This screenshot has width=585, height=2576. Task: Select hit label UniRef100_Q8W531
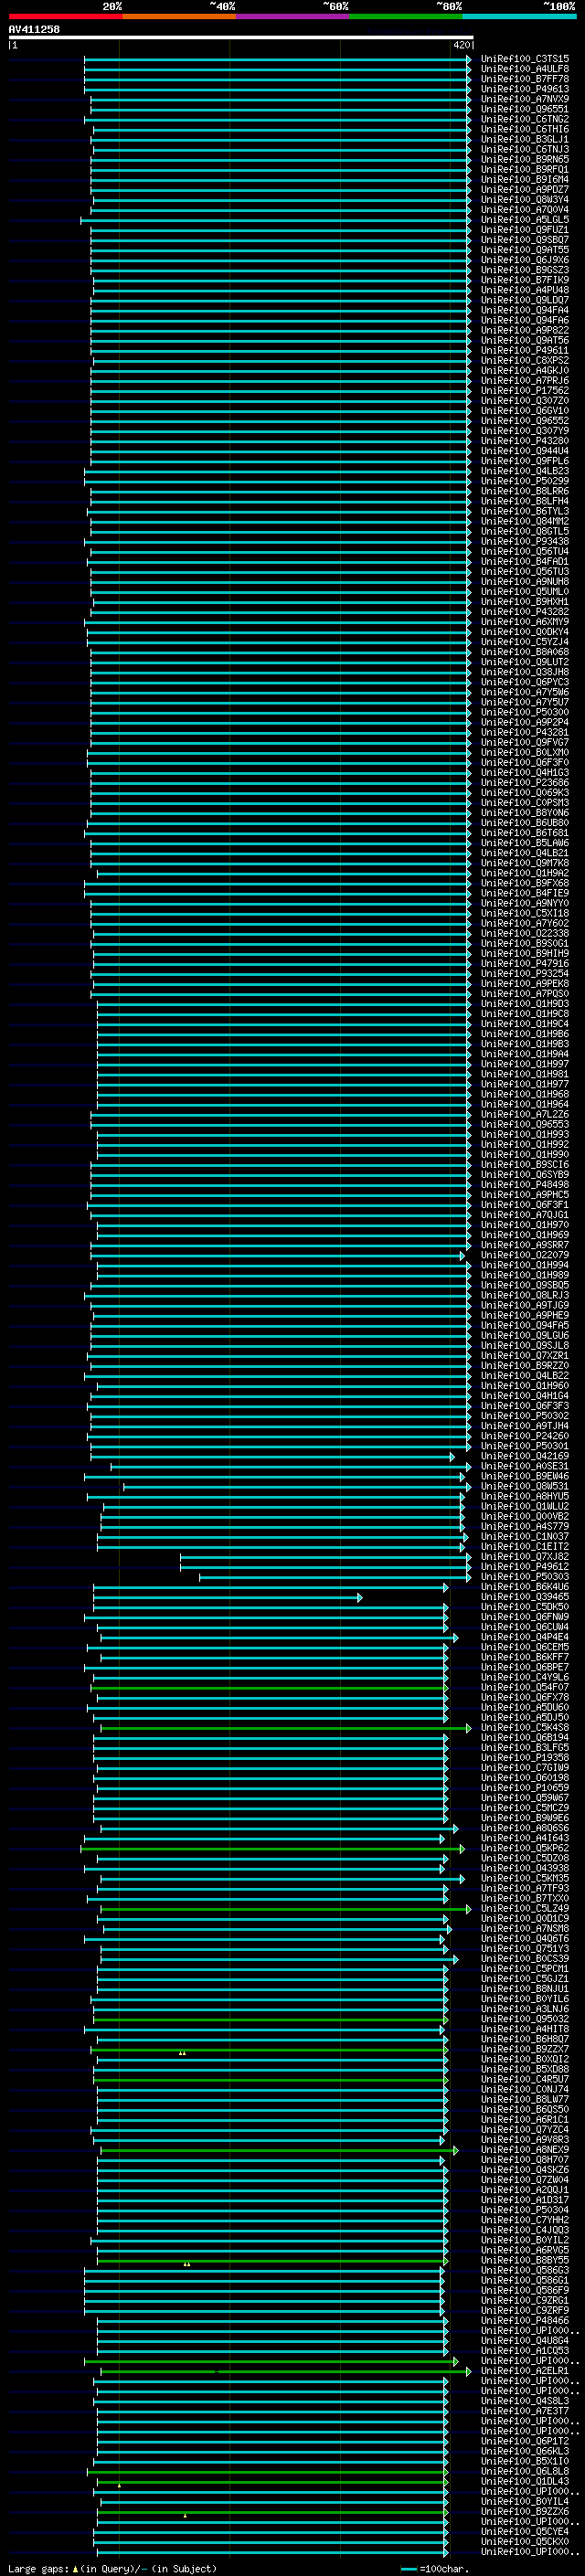(x=525, y=1486)
